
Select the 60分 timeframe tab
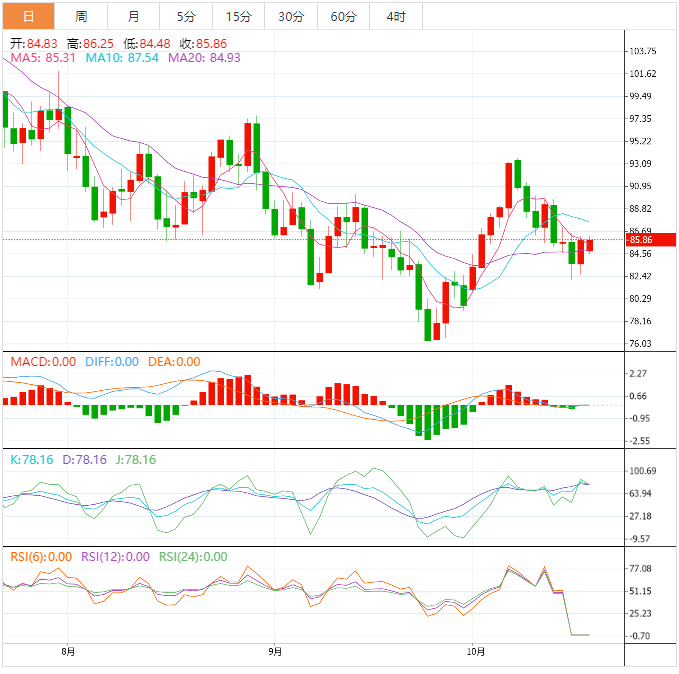(343, 16)
